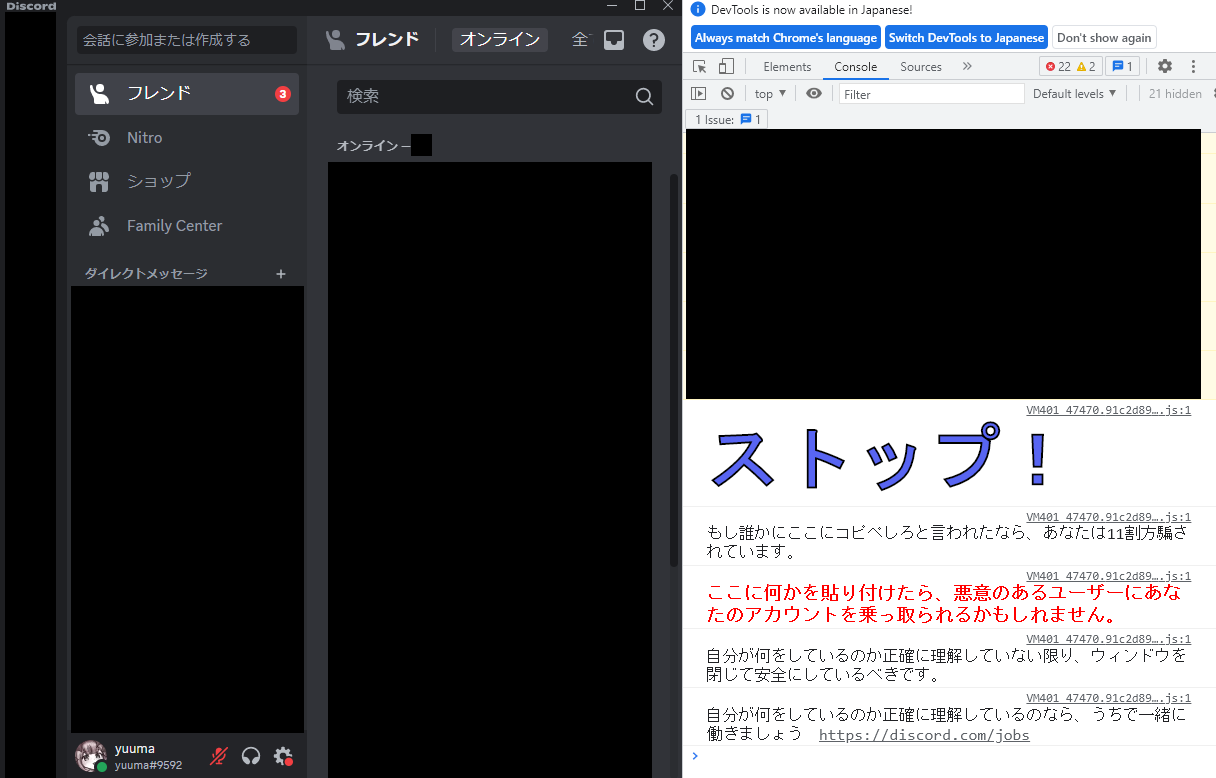Open the Discord help icon
Image resolution: width=1216 pixels, height=778 pixels.
point(654,40)
